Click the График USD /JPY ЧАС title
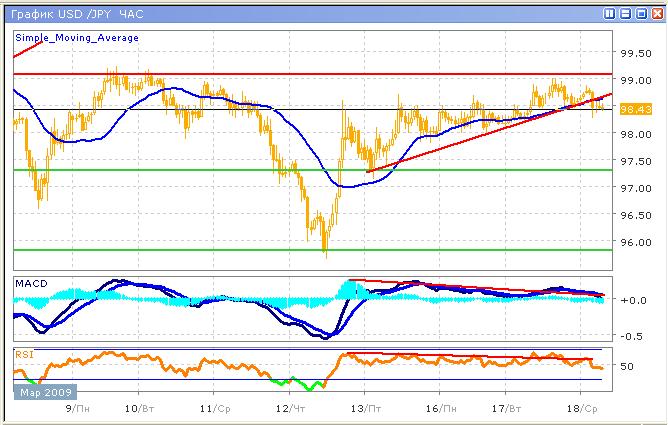Image resolution: width=668 pixels, height=425 pixels. 68,12
